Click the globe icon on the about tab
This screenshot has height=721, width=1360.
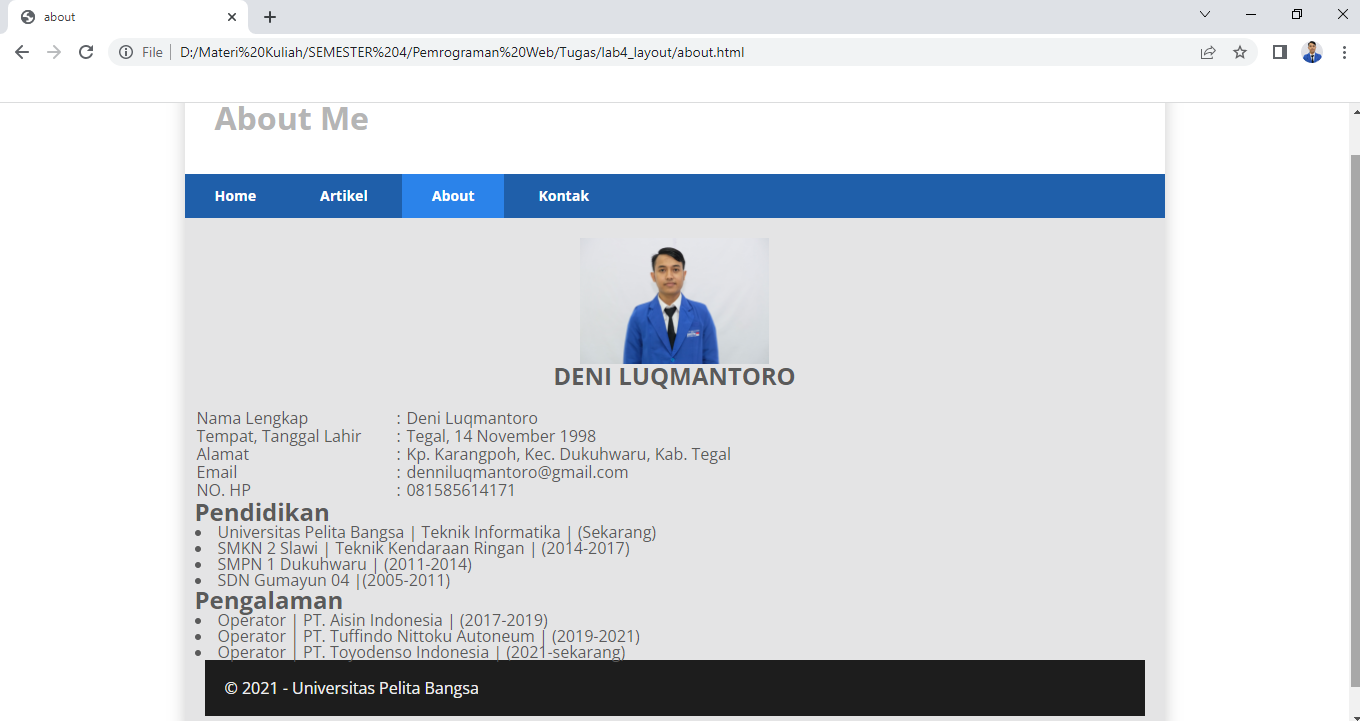[24, 16]
